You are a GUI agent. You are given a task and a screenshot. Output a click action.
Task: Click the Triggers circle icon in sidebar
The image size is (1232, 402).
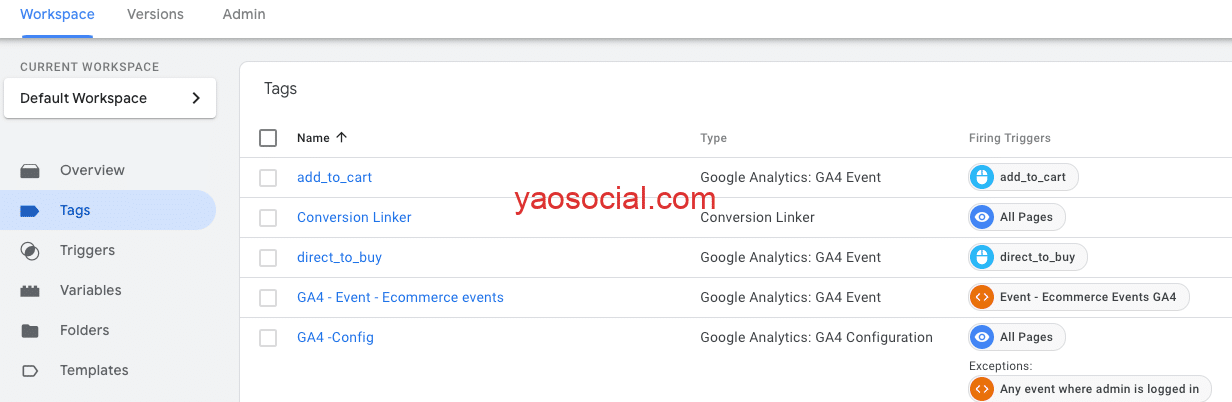click(30, 251)
